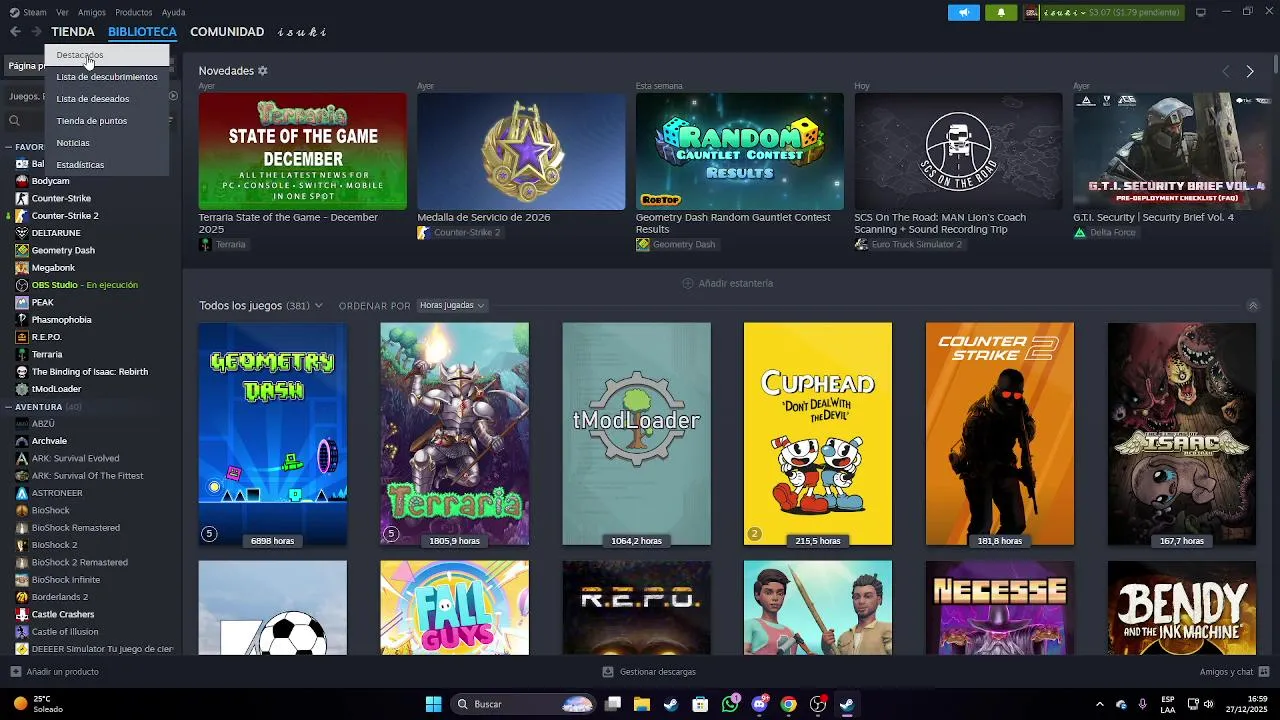Open the notifications bell
Viewport: 1280px width, 720px height.
point(1001,12)
